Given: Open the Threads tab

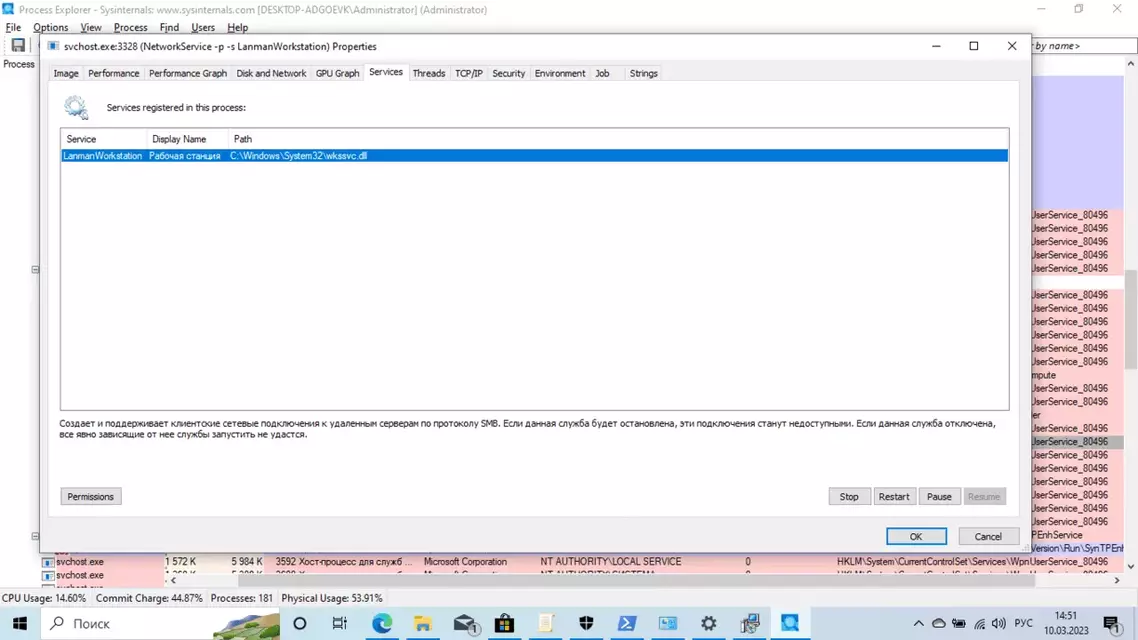Looking at the screenshot, I should (428, 73).
